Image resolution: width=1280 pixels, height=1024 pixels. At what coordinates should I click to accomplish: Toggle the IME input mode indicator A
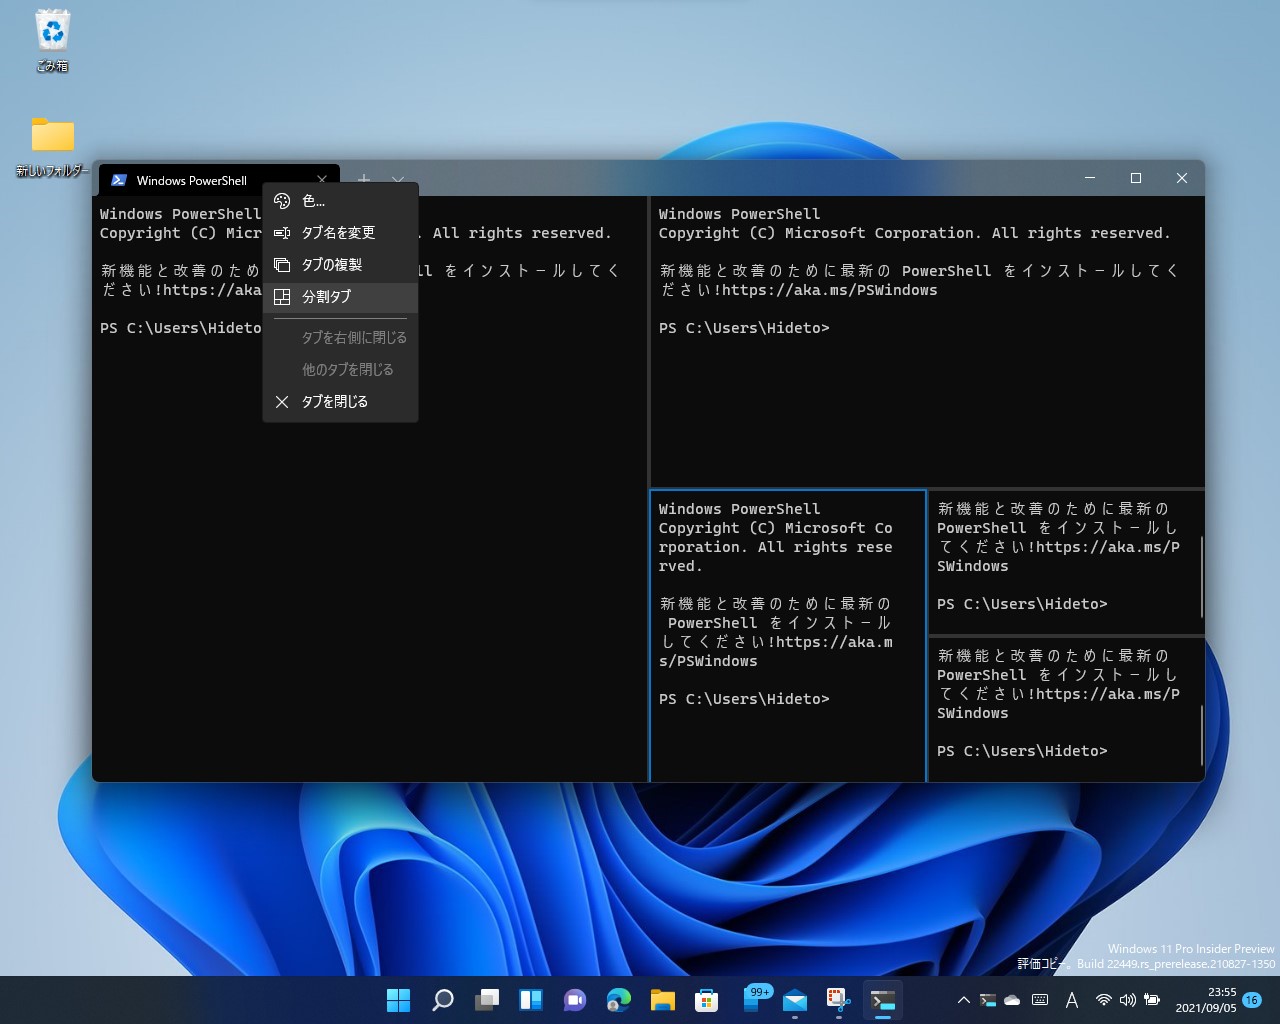coord(1072,1000)
